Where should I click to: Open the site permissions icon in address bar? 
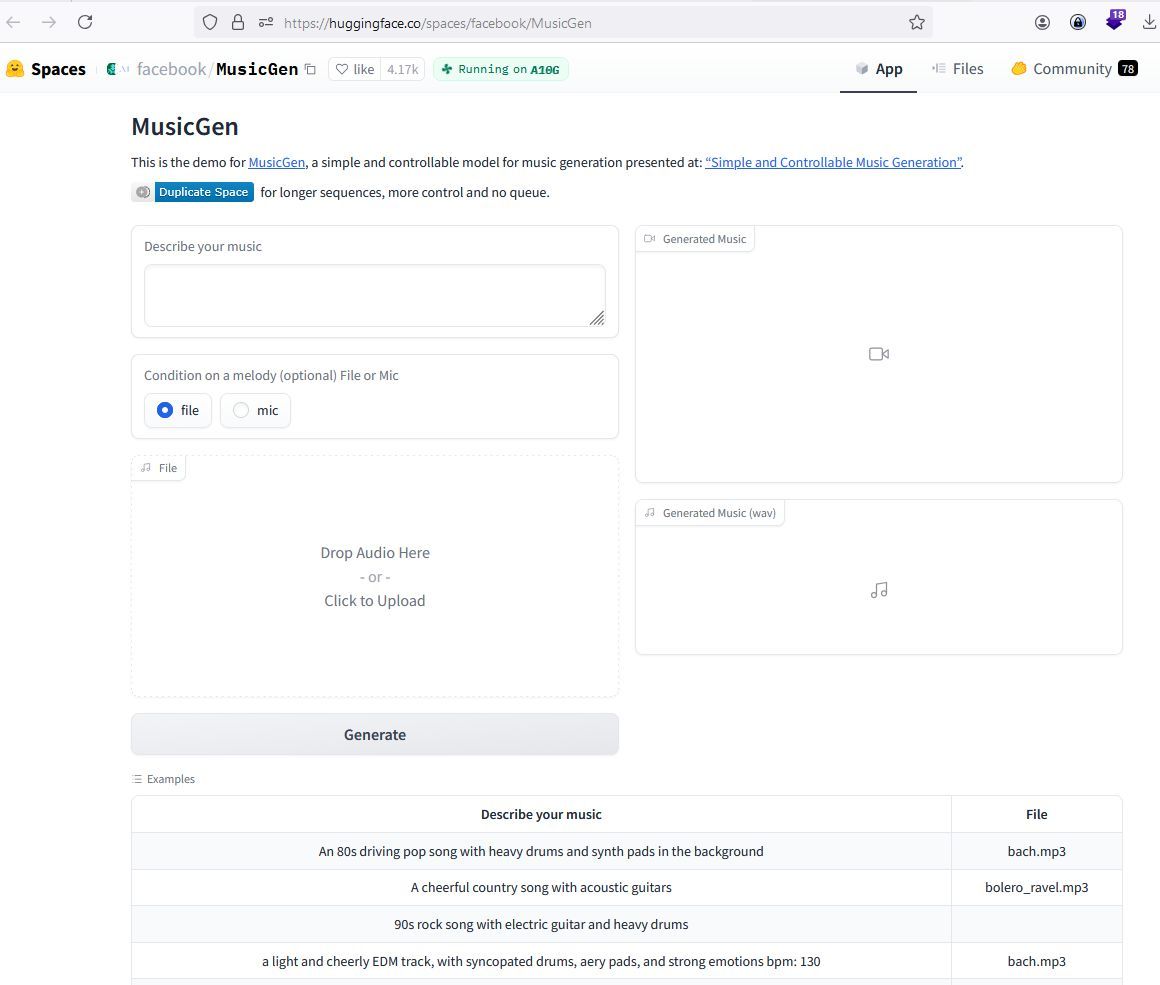pos(266,23)
